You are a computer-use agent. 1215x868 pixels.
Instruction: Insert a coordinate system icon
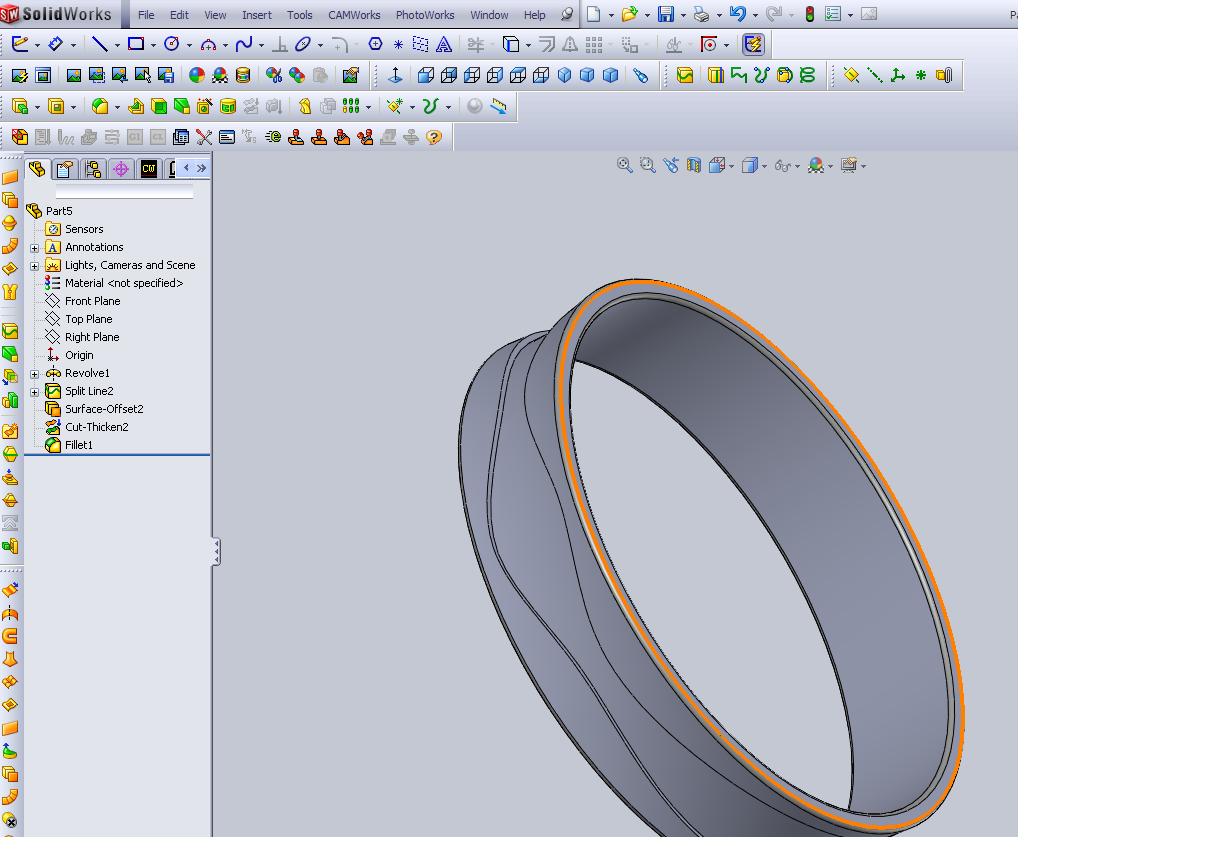(x=897, y=75)
